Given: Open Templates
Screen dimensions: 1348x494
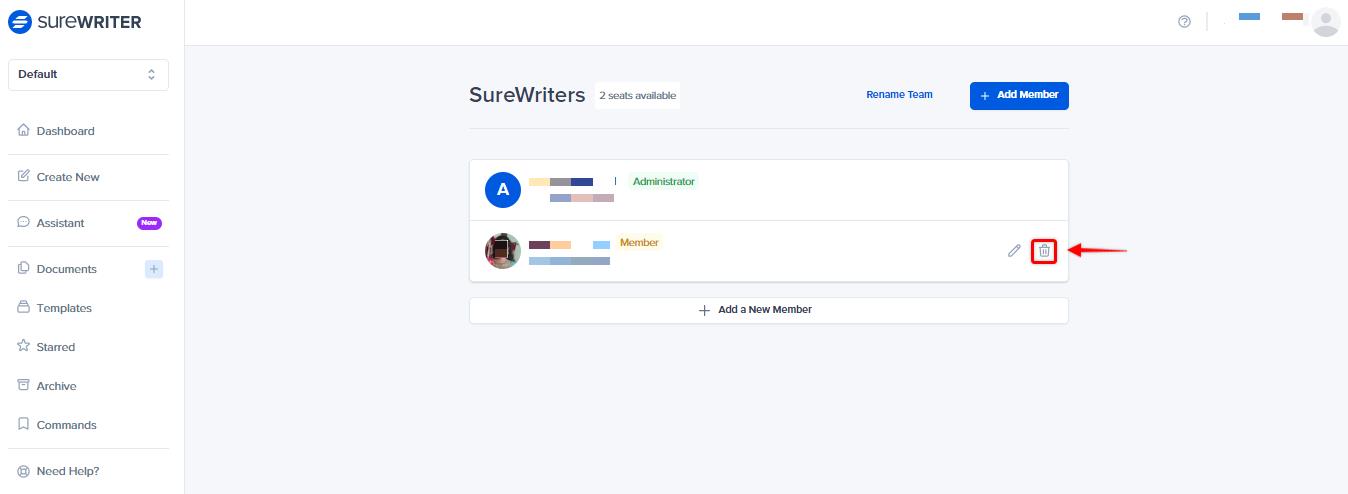Looking at the screenshot, I should pos(64,308).
